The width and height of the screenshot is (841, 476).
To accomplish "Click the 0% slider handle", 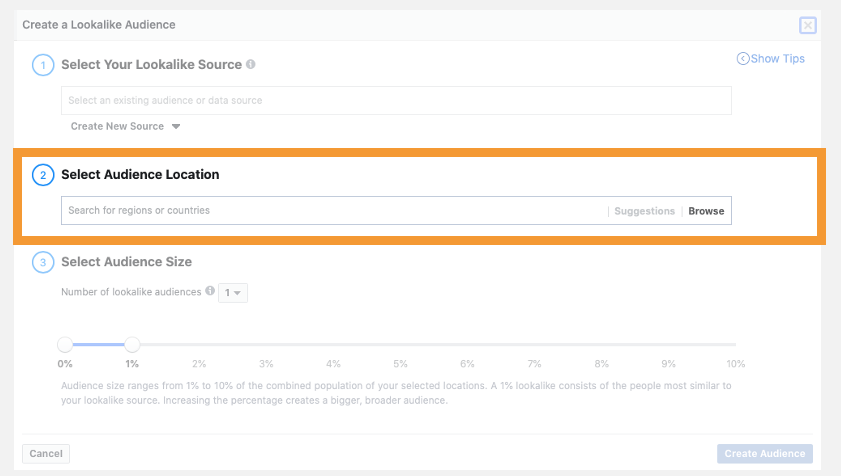I will pos(65,345).
